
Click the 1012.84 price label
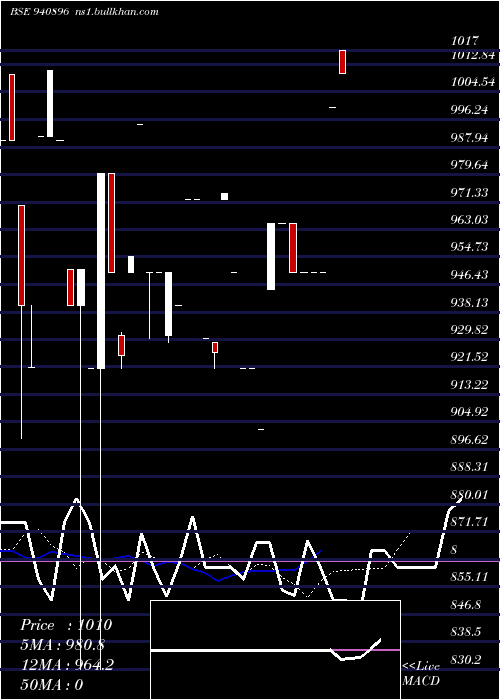click(473, 55)
